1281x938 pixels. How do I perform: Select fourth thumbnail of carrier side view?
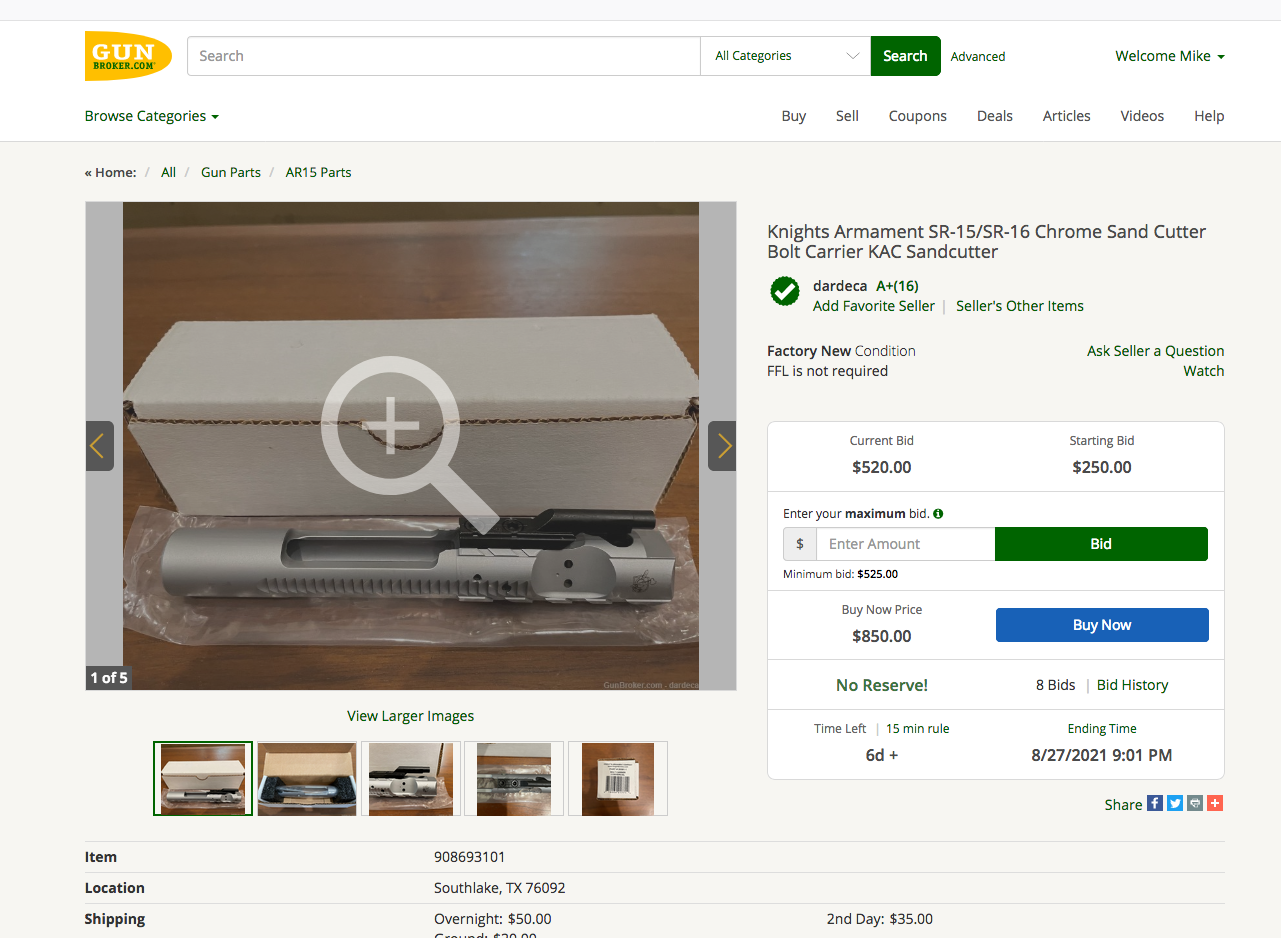(x=514, y=778)
